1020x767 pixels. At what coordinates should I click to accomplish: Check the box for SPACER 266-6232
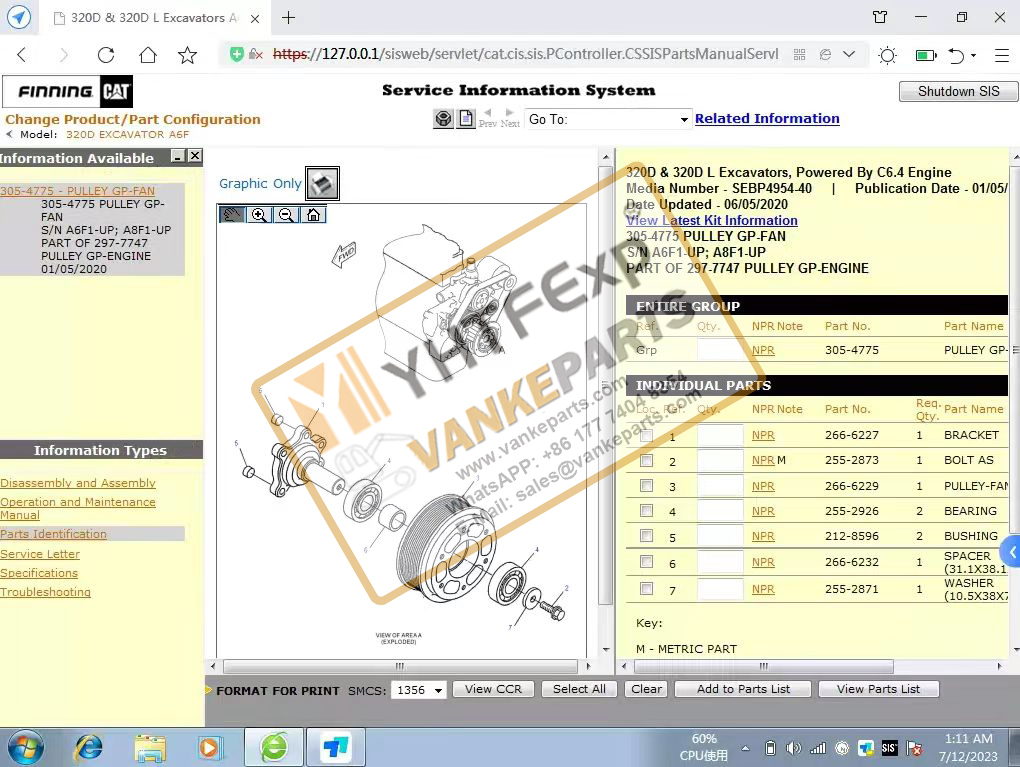tap(646, 561)
